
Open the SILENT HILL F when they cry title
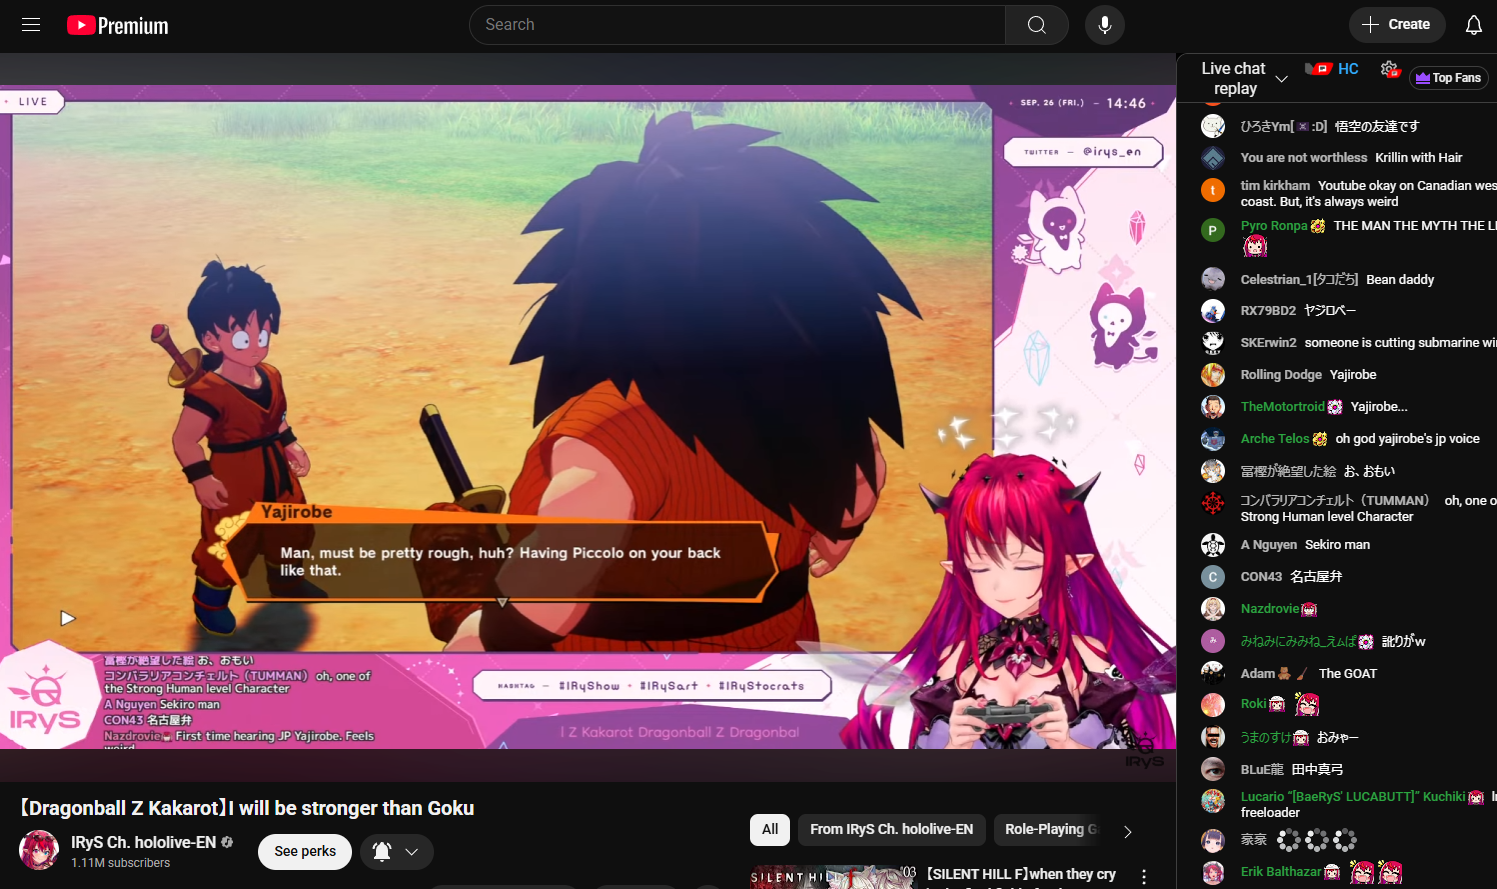[x=1021, y=875]
